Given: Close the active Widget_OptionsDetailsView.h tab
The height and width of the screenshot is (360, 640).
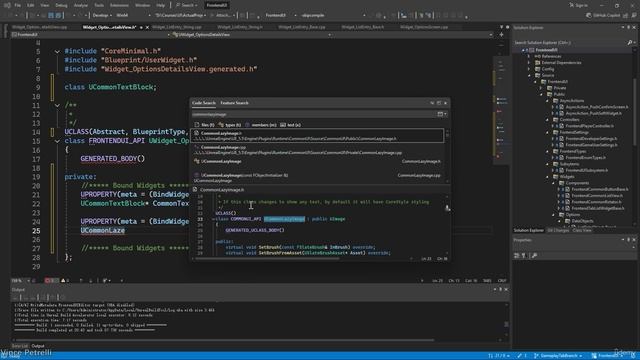Looking at the screenshot, I should click(147, 27).
